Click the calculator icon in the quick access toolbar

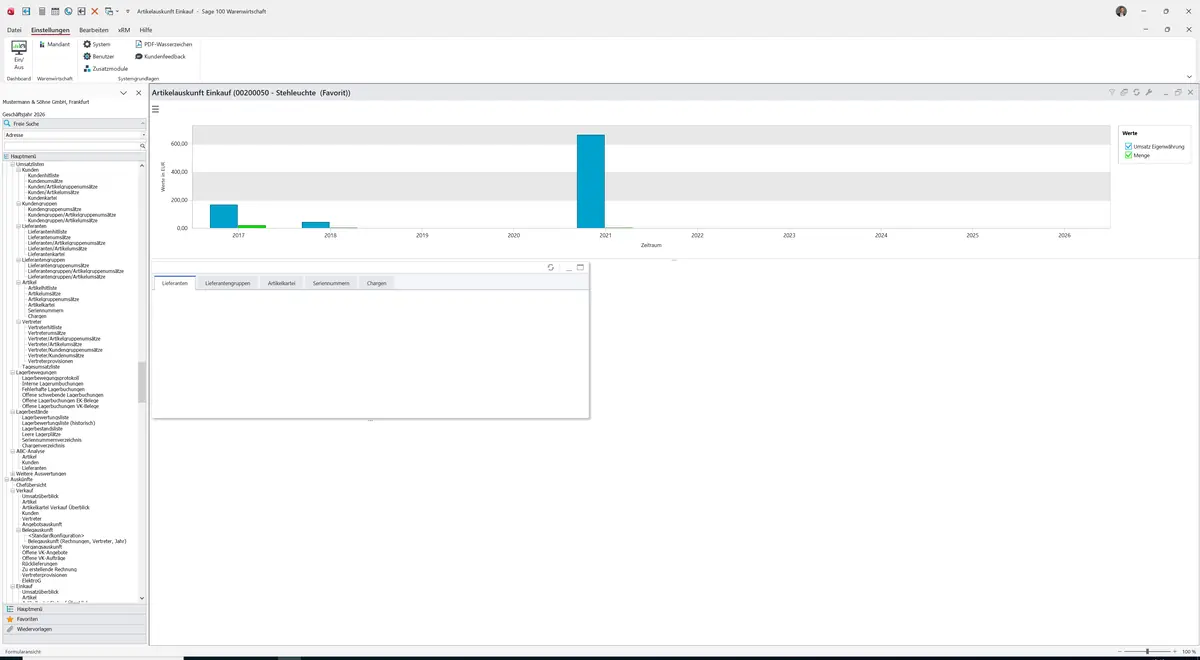pos(40,11)
